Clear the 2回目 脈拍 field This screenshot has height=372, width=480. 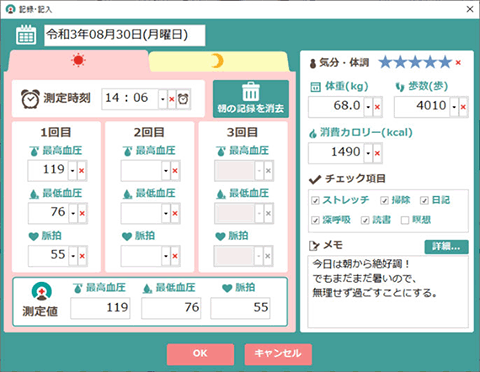click(175, 256)
